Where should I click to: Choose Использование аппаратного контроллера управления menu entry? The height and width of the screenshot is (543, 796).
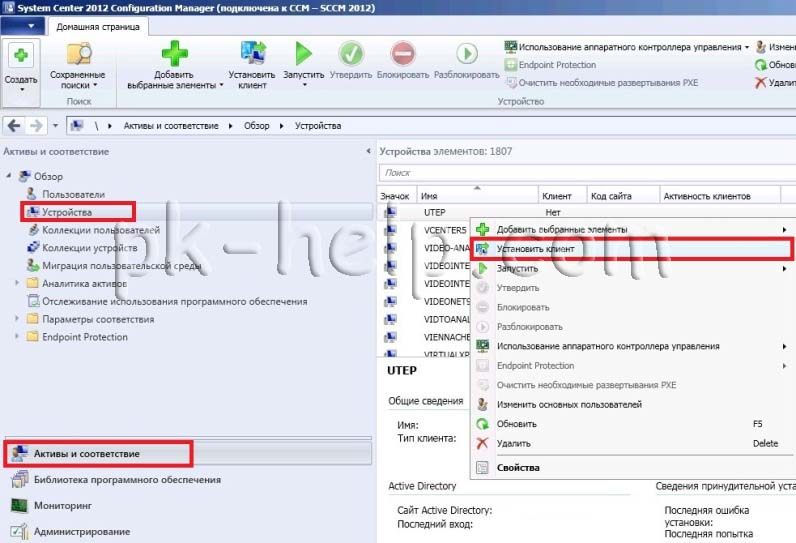click(631, 346)
